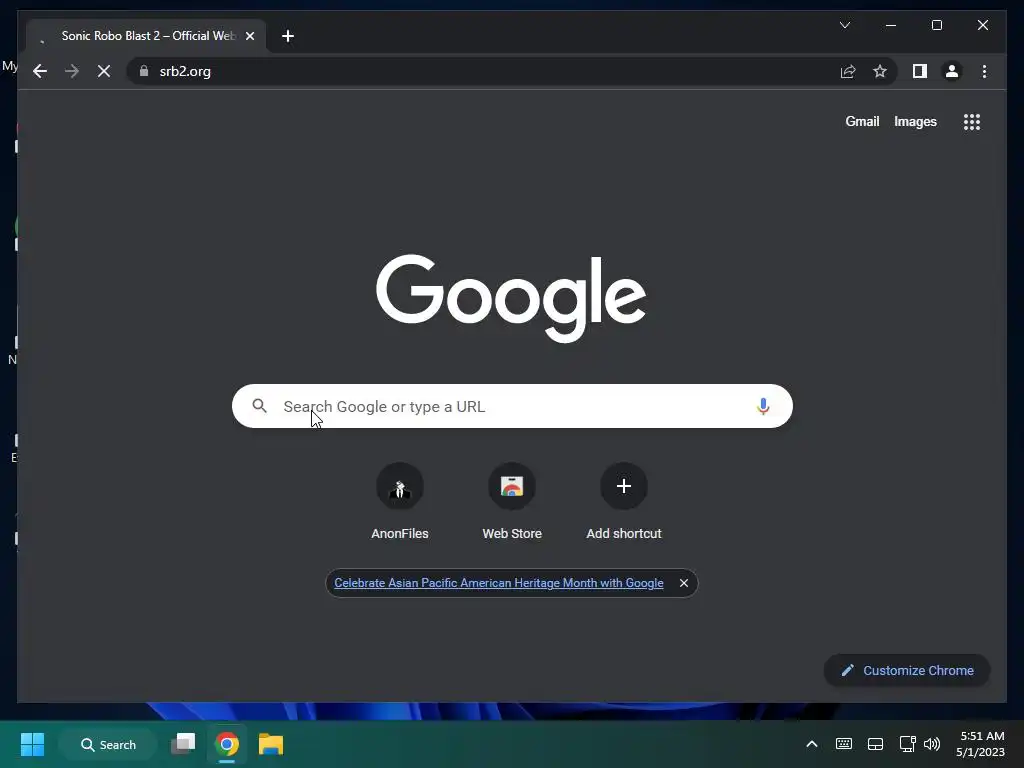Open the Google apps grid

pos(972,121)
